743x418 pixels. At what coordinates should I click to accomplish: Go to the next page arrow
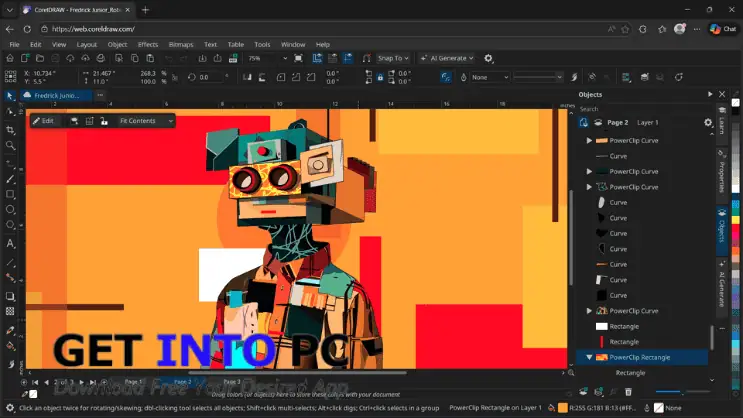pyautogui.click(x=82, y=382)
